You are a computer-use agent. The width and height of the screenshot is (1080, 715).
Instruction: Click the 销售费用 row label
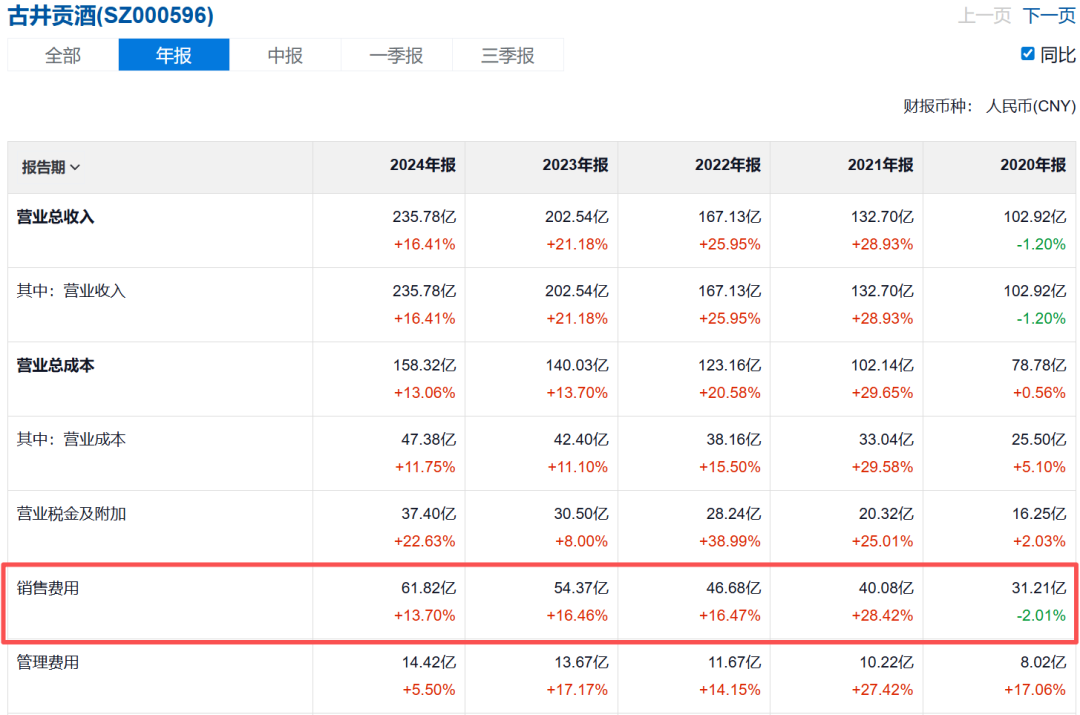[x=48, y=588]
